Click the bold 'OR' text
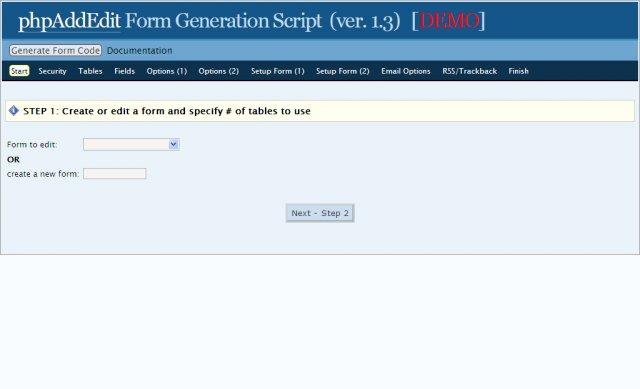 point(13,160)
